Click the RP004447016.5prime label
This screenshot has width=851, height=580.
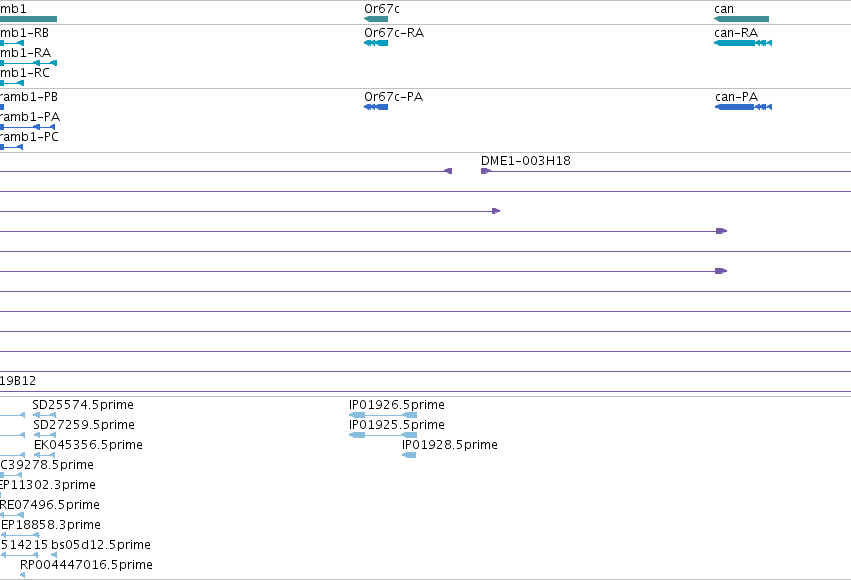[x=86, y=565]
